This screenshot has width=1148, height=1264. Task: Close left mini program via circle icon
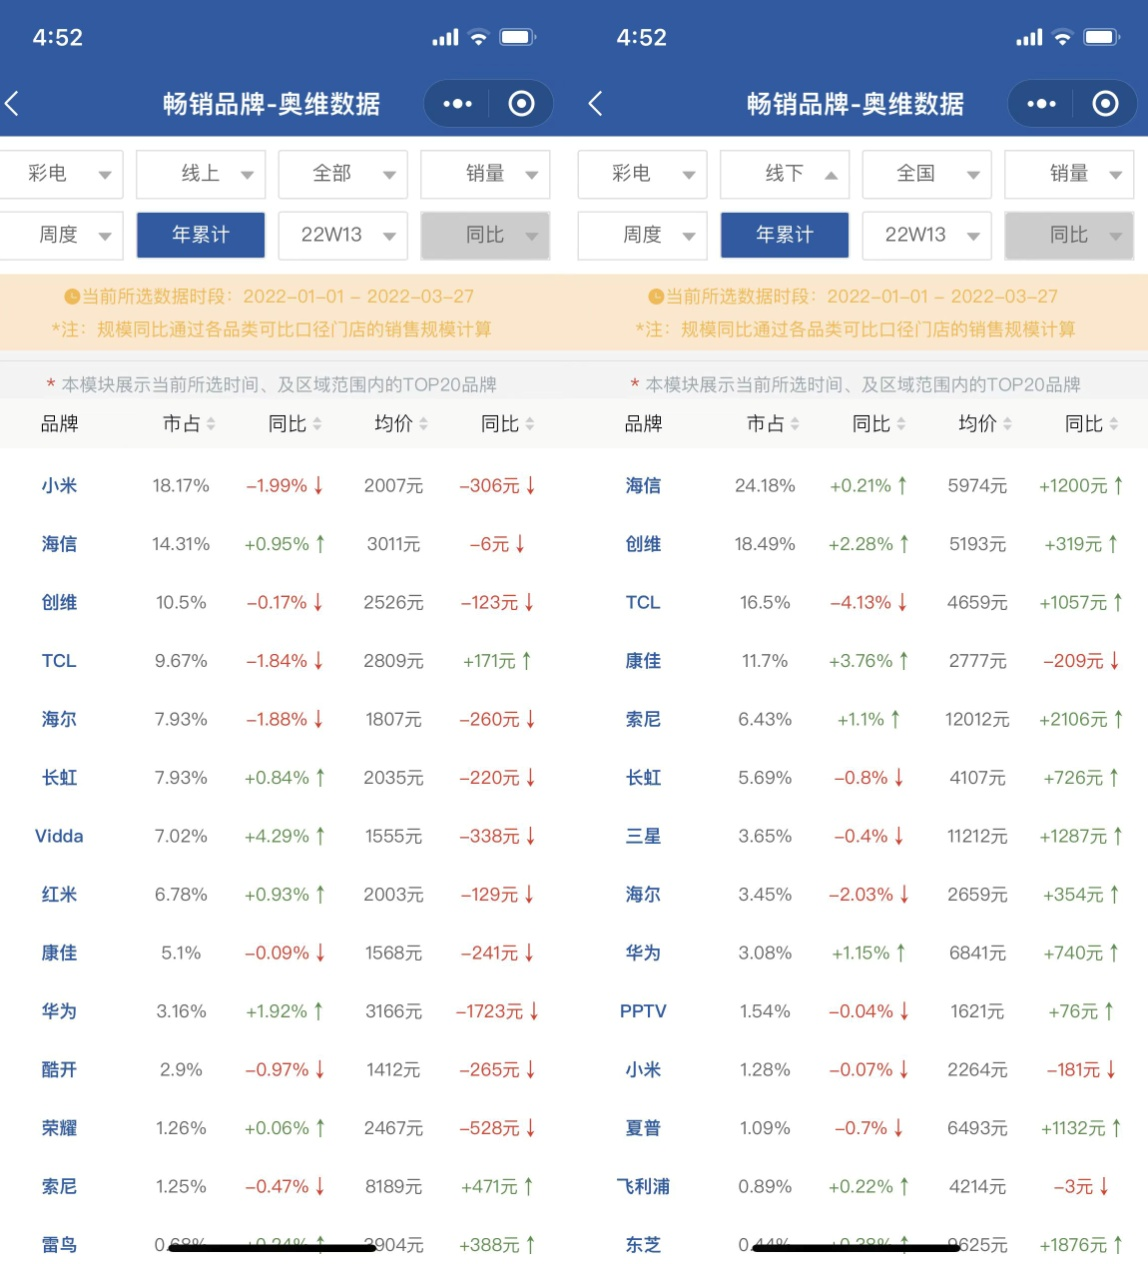[521, 103]
